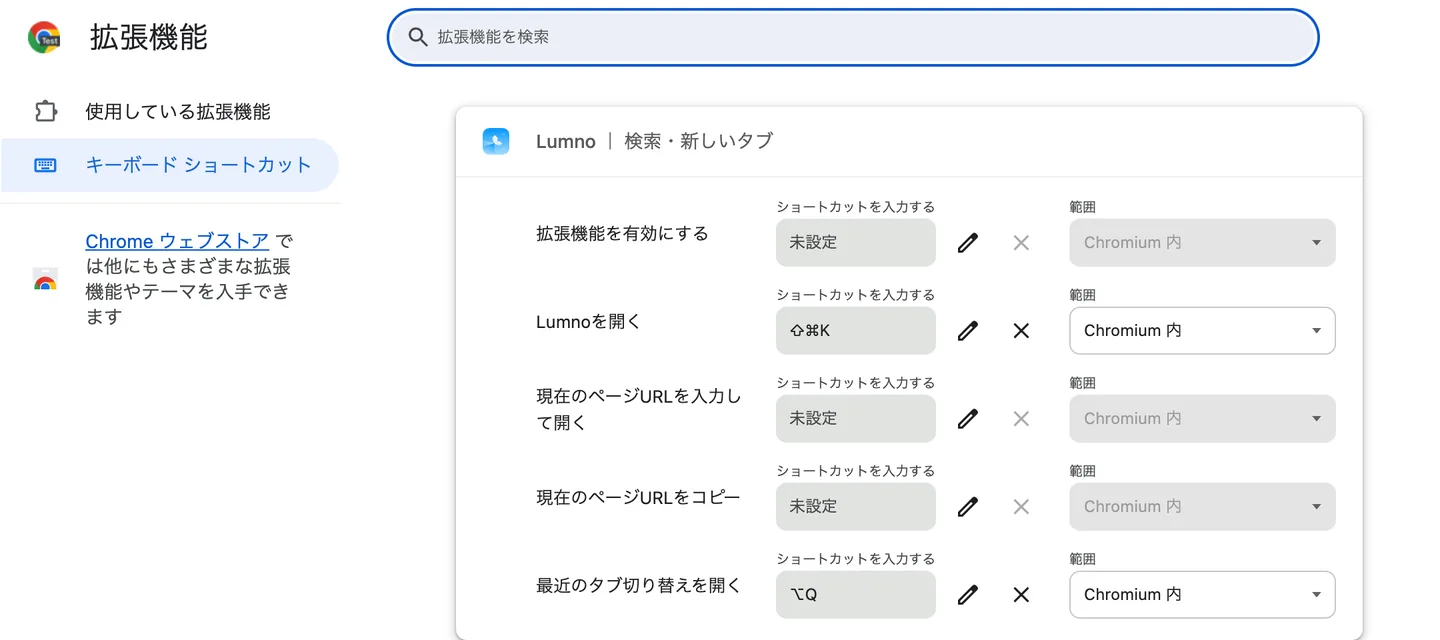Open scope dropdown for 拡張機能を有効にする

(1202, 243)
